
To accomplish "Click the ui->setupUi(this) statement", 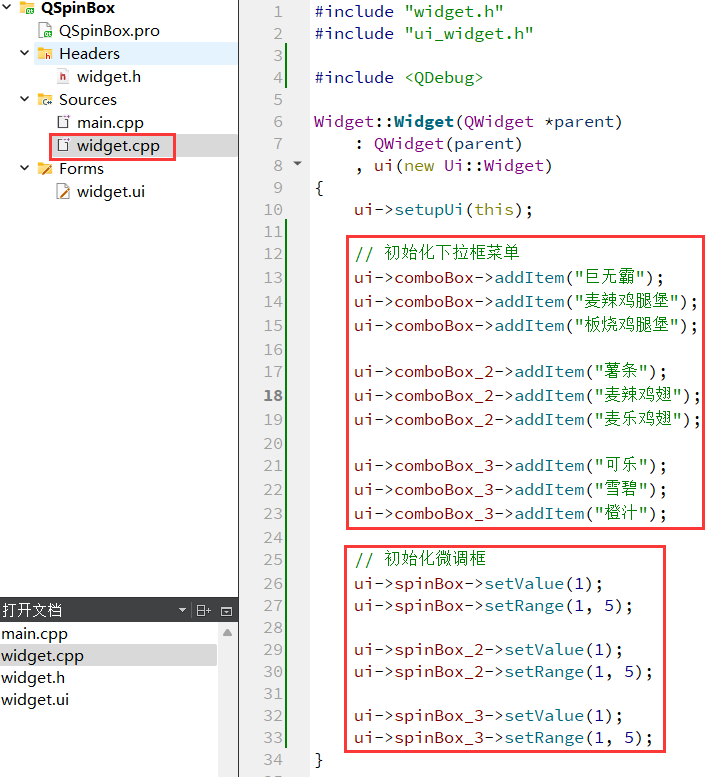I will (x=443, y=210).
